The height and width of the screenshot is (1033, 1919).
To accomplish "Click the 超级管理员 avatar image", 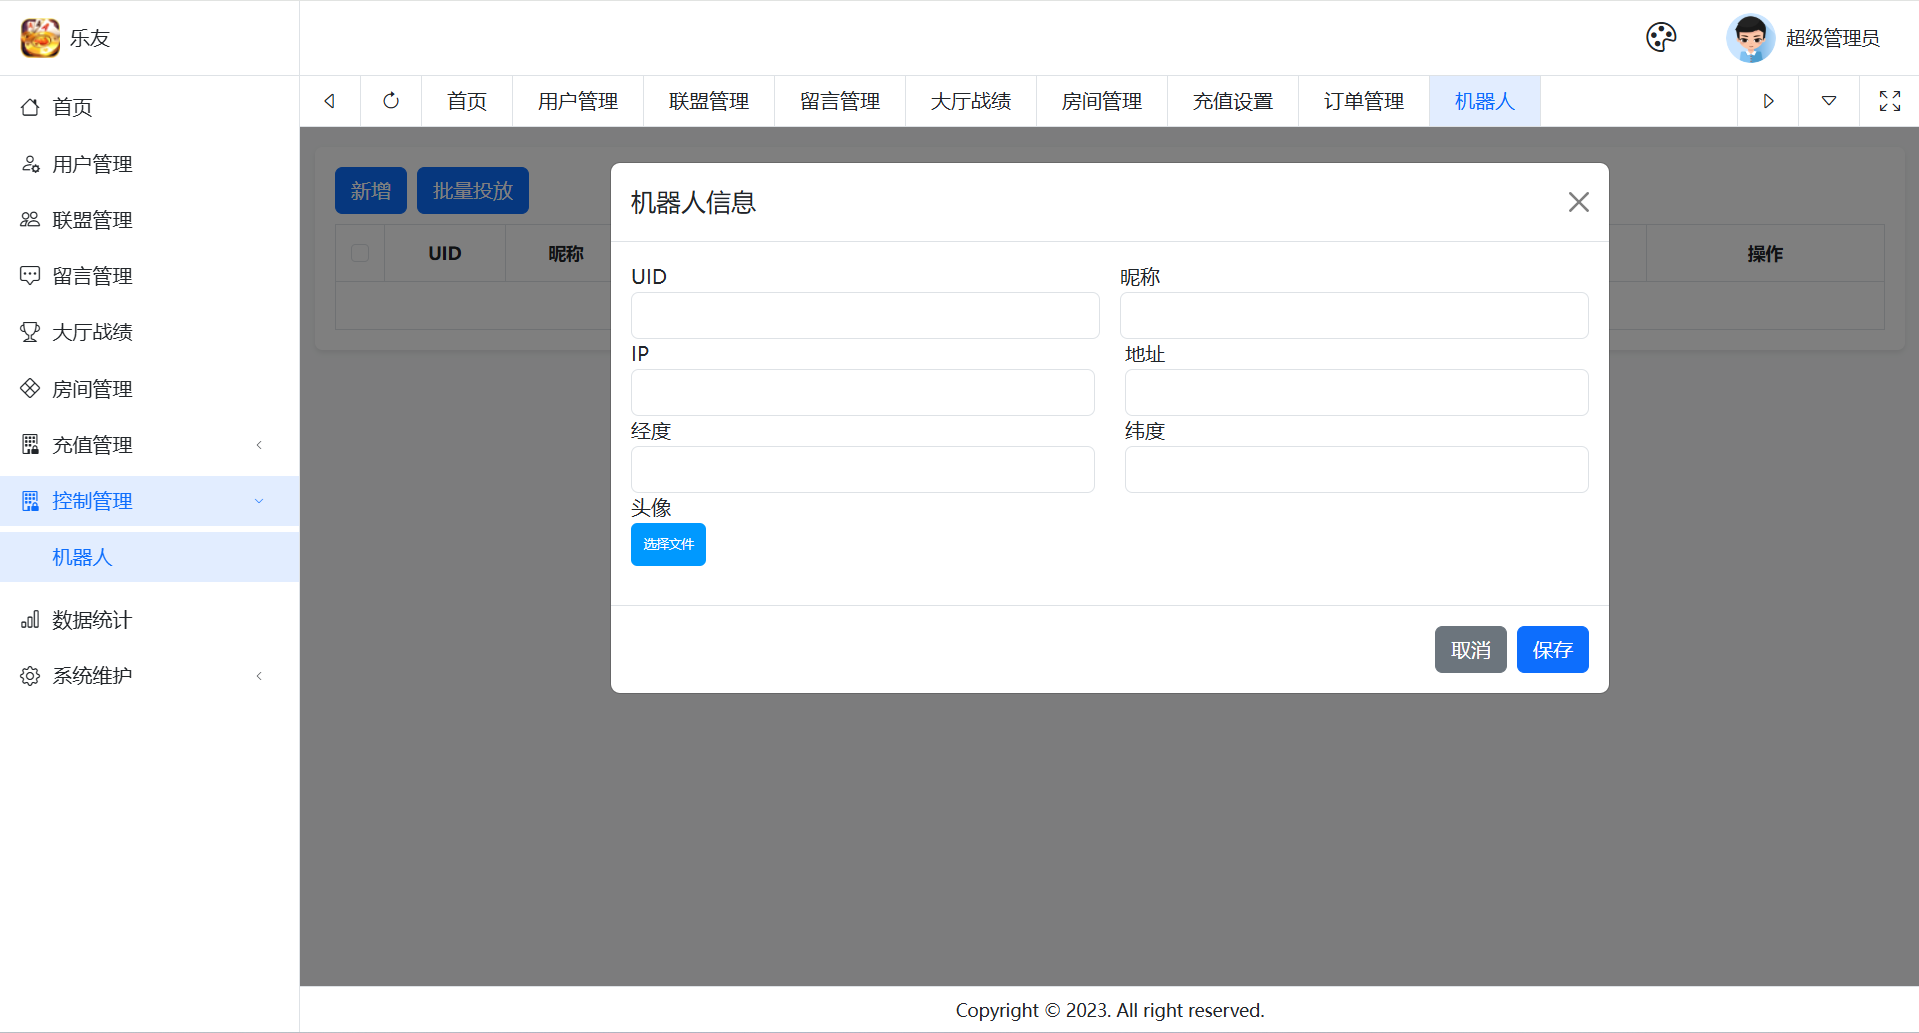I will [x=1750, y=38].
